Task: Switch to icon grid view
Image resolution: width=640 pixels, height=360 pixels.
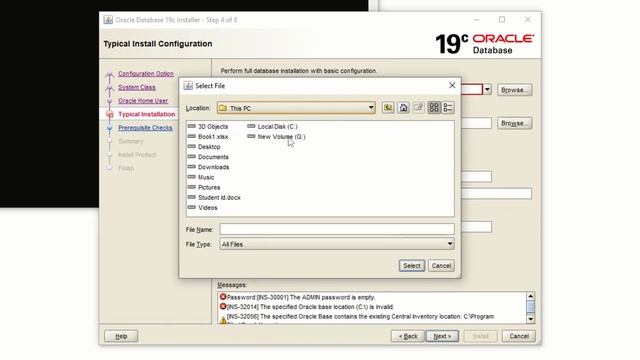Action: tap(434, 107)
